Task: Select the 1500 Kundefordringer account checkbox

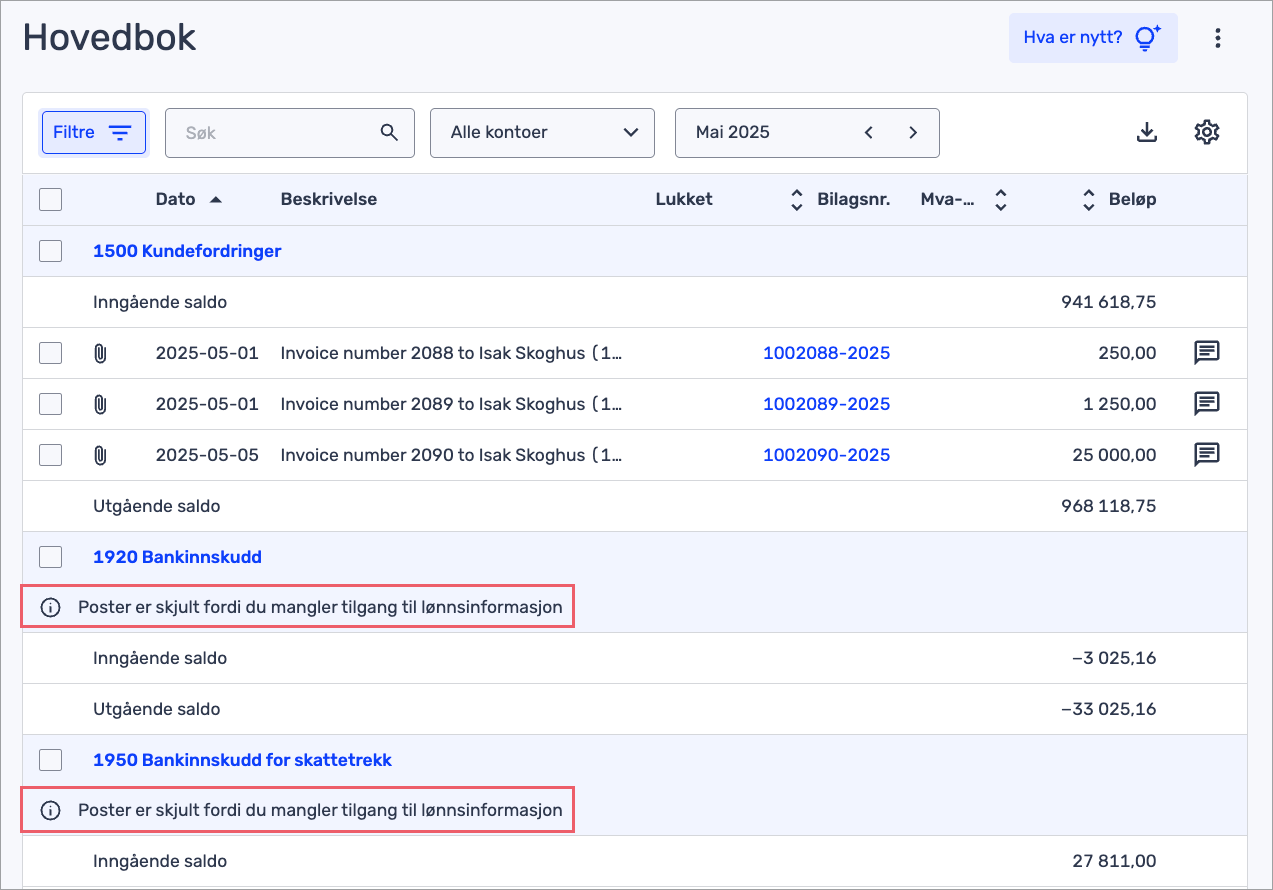Action: 50,251
